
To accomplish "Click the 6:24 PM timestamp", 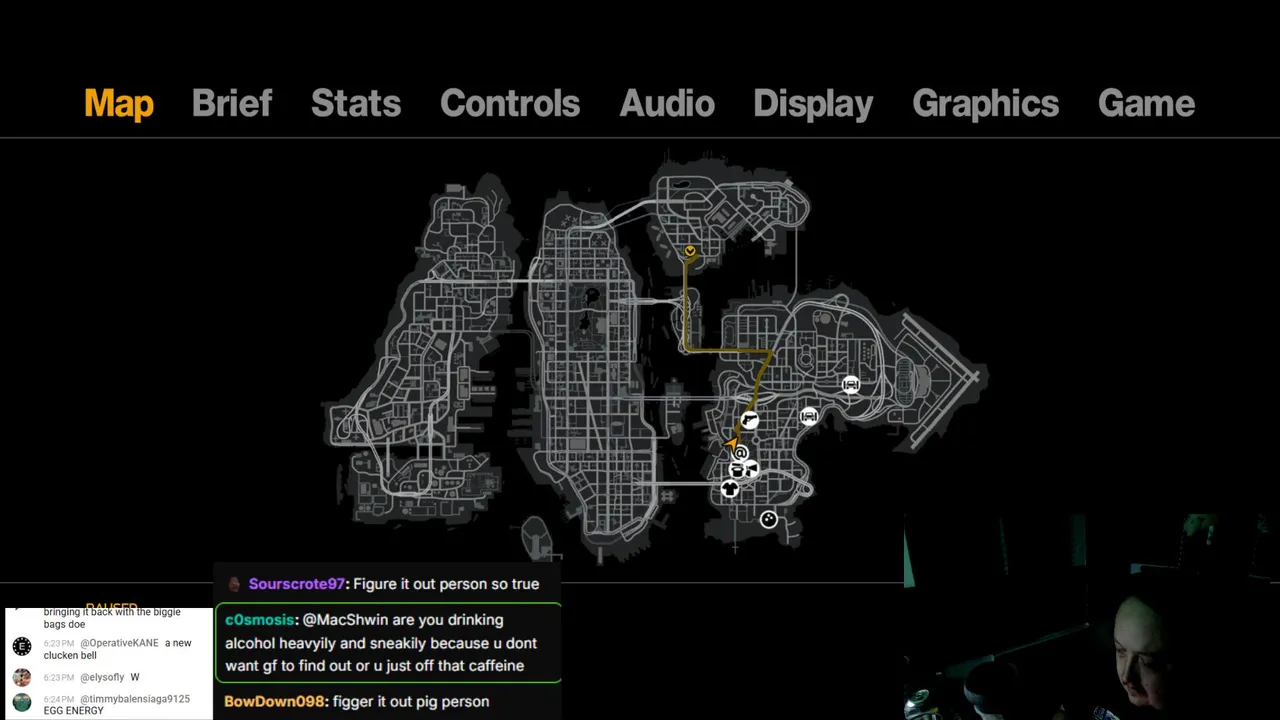I will (x=59, y=699).
